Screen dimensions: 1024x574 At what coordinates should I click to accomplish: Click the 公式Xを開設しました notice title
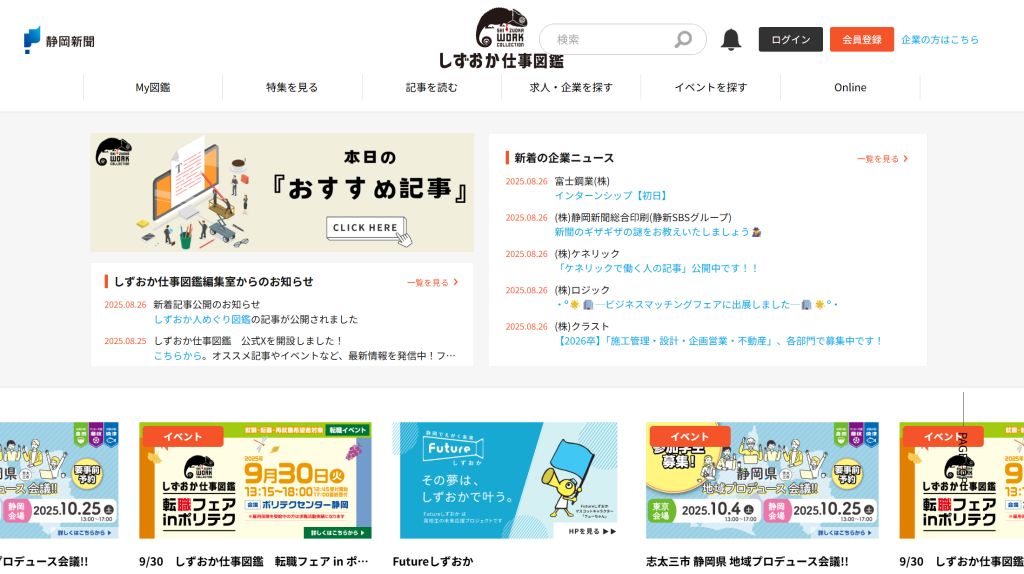coord(248,341)
